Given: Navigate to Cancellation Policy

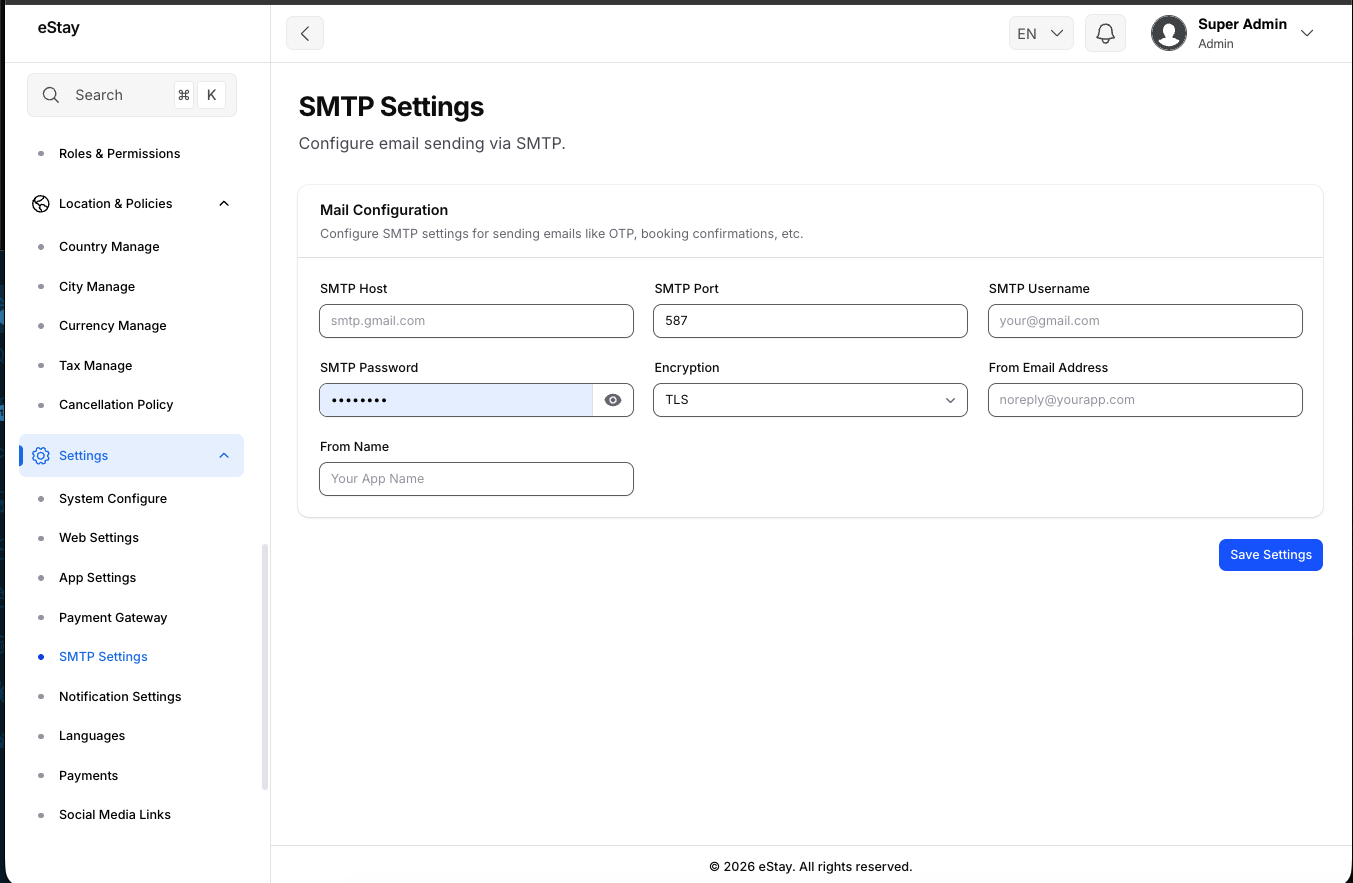Looking at the screenshot, I should tap(116, 405).
